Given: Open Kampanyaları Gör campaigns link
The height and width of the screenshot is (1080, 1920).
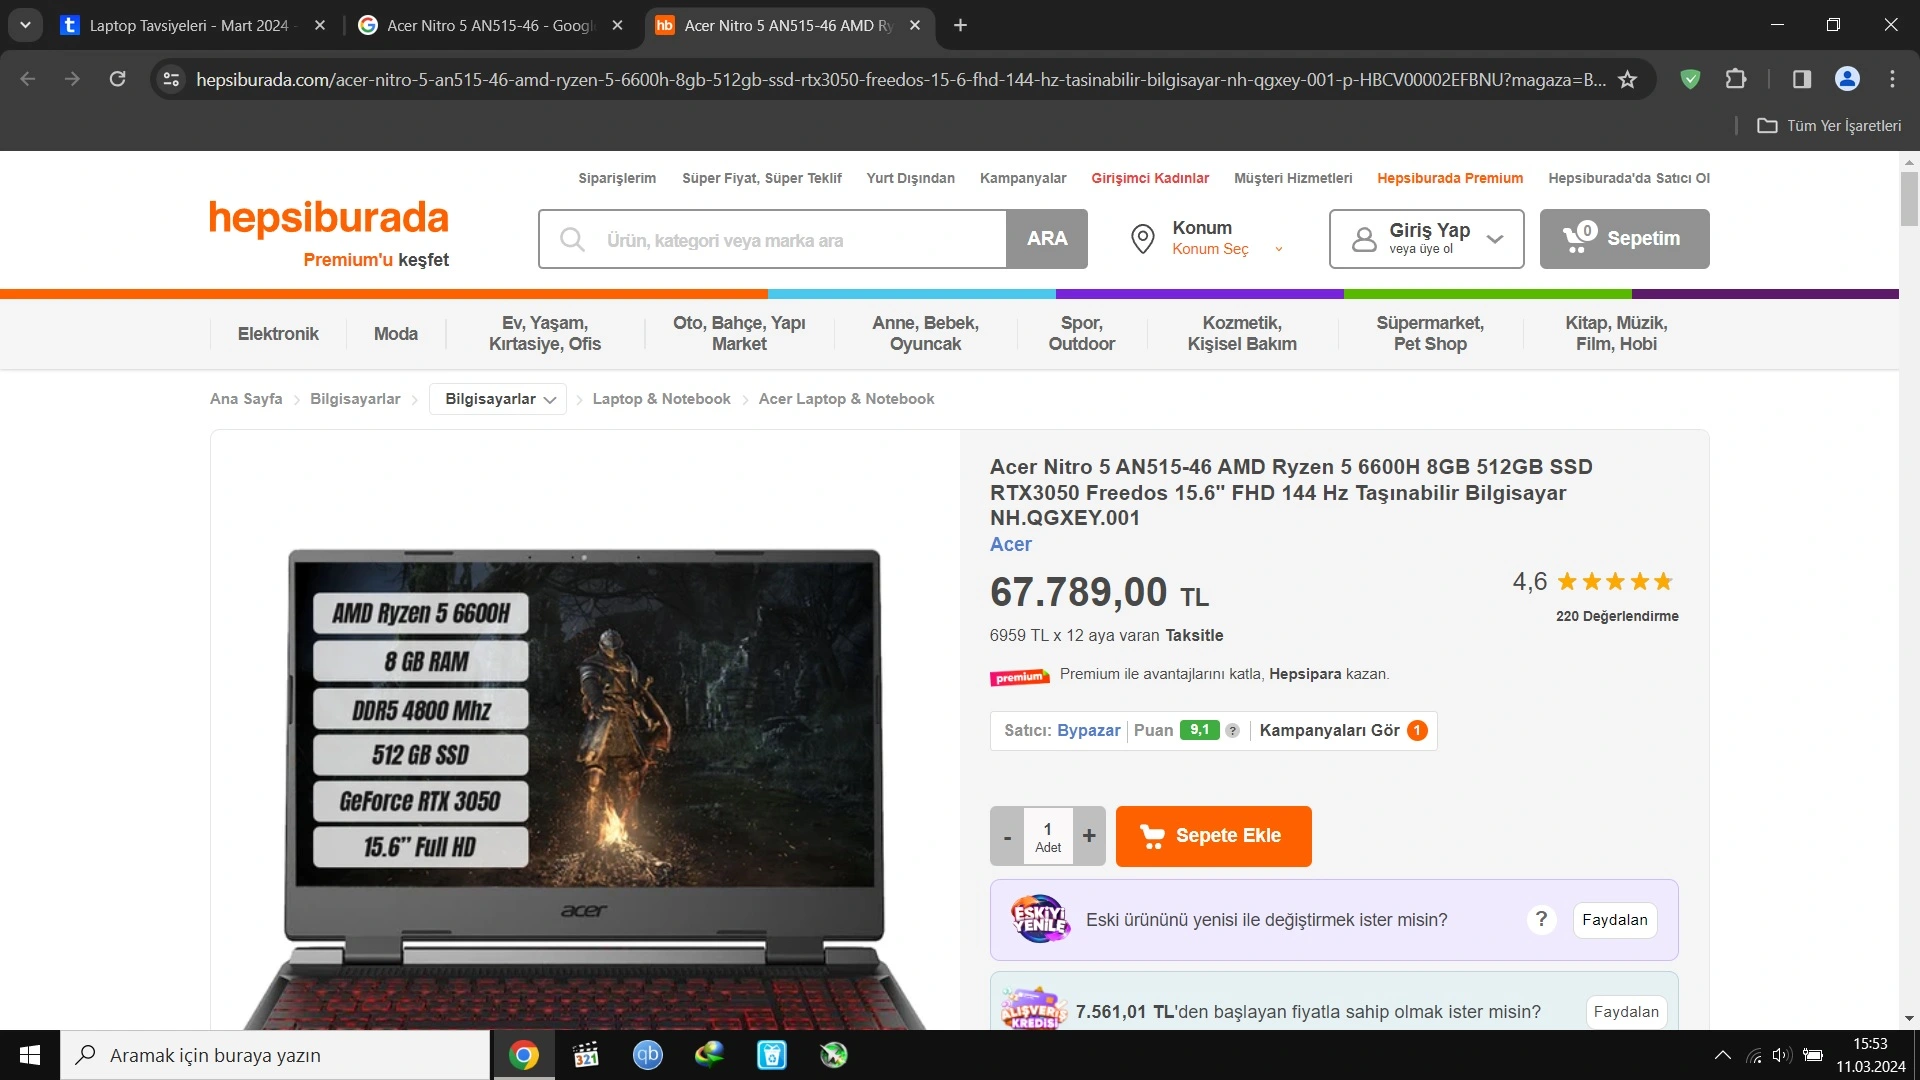Looking at the screenshot, I should click(x=1343, y=731).
